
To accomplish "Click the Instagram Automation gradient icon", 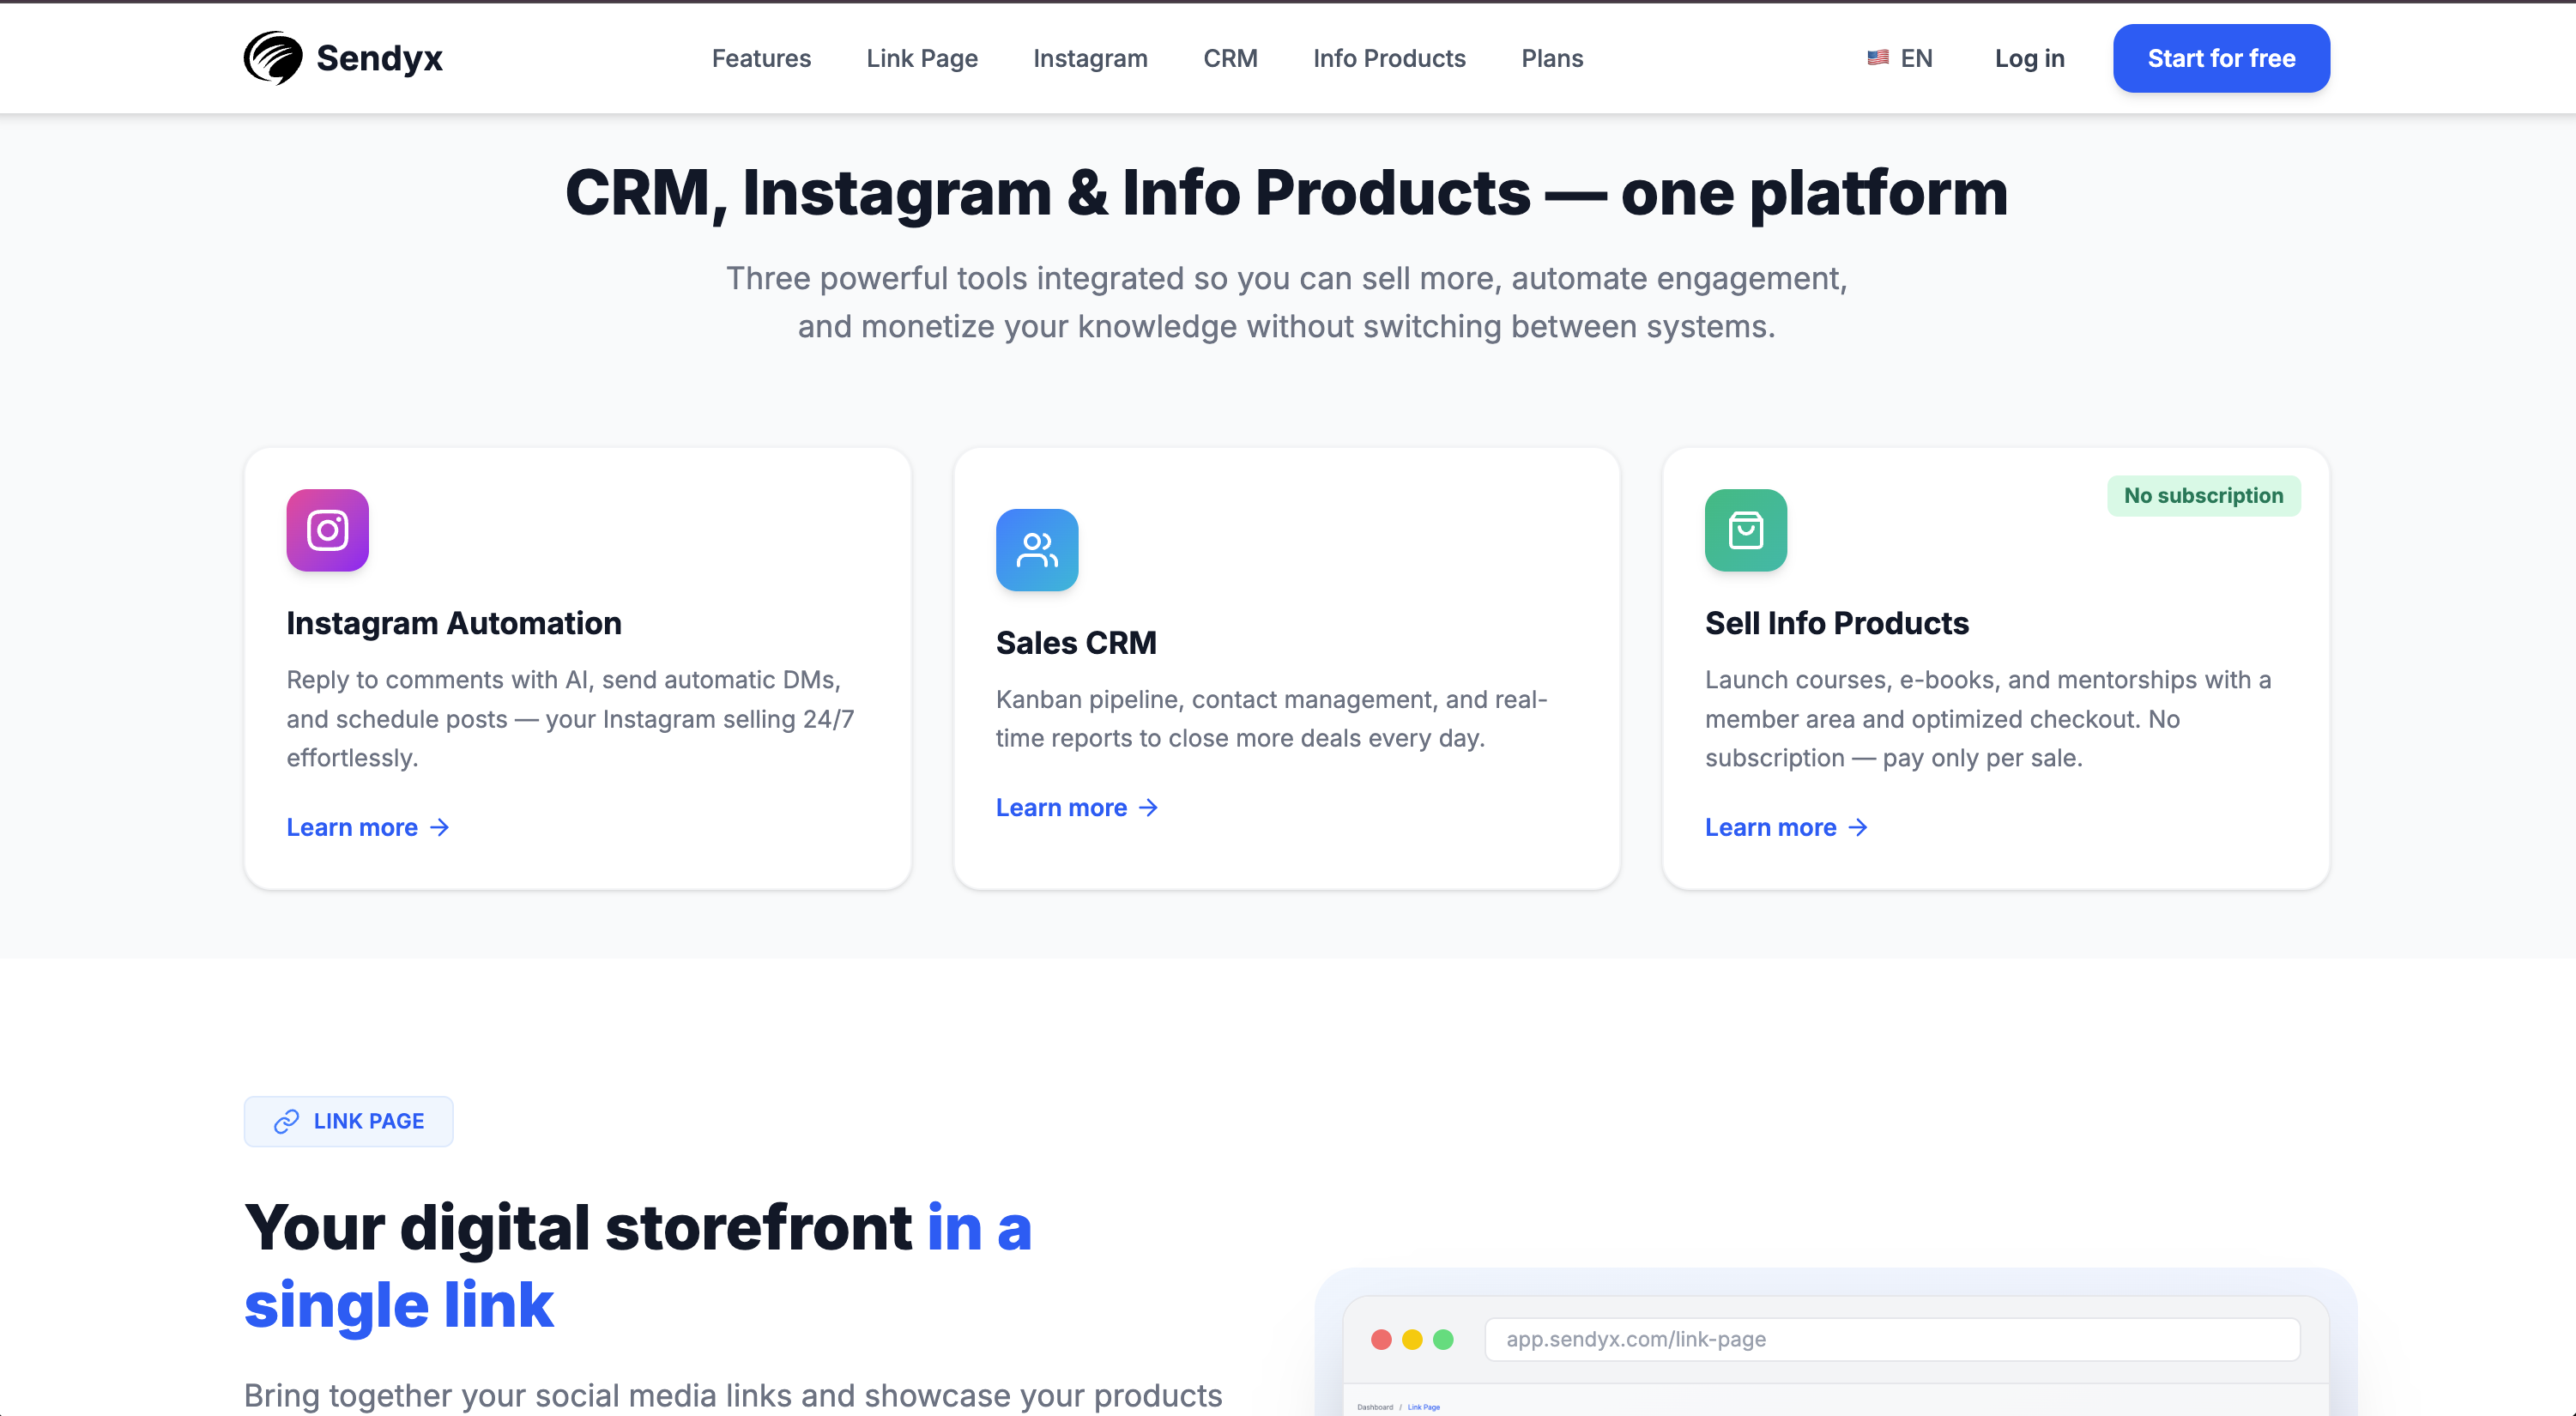I will click(x=327, y=530).
